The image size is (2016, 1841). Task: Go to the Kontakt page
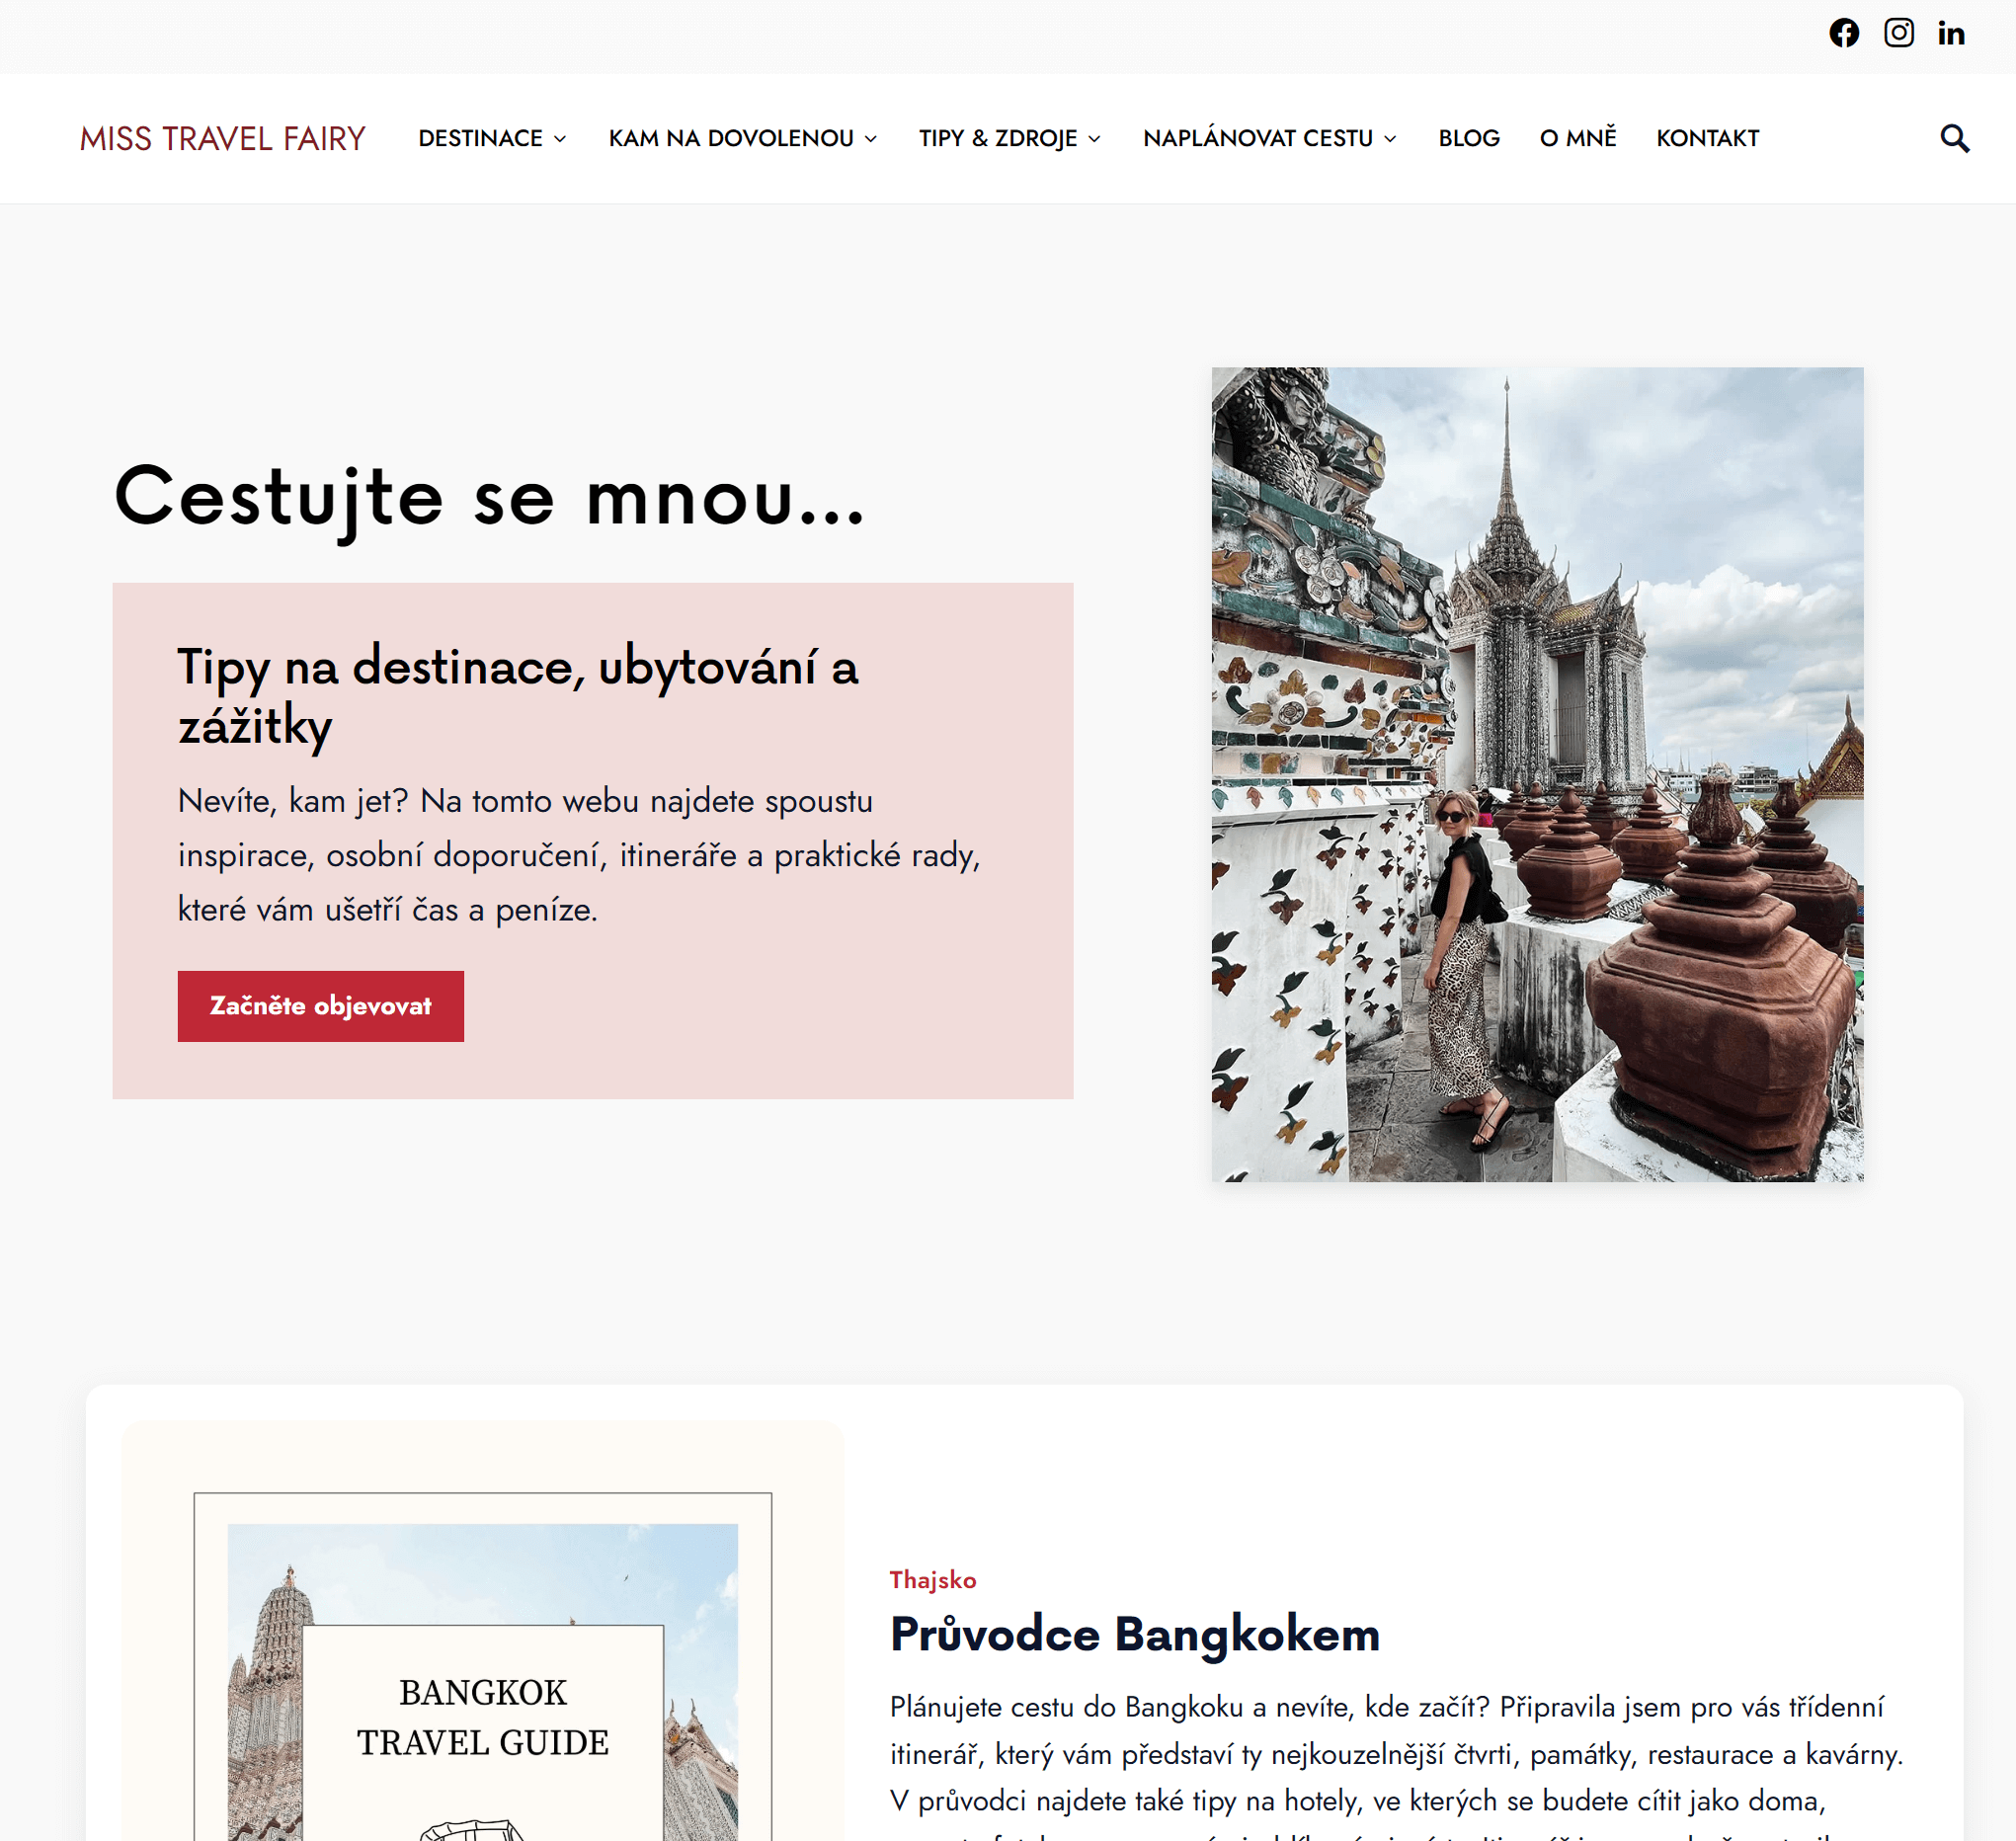[1707, 138]
